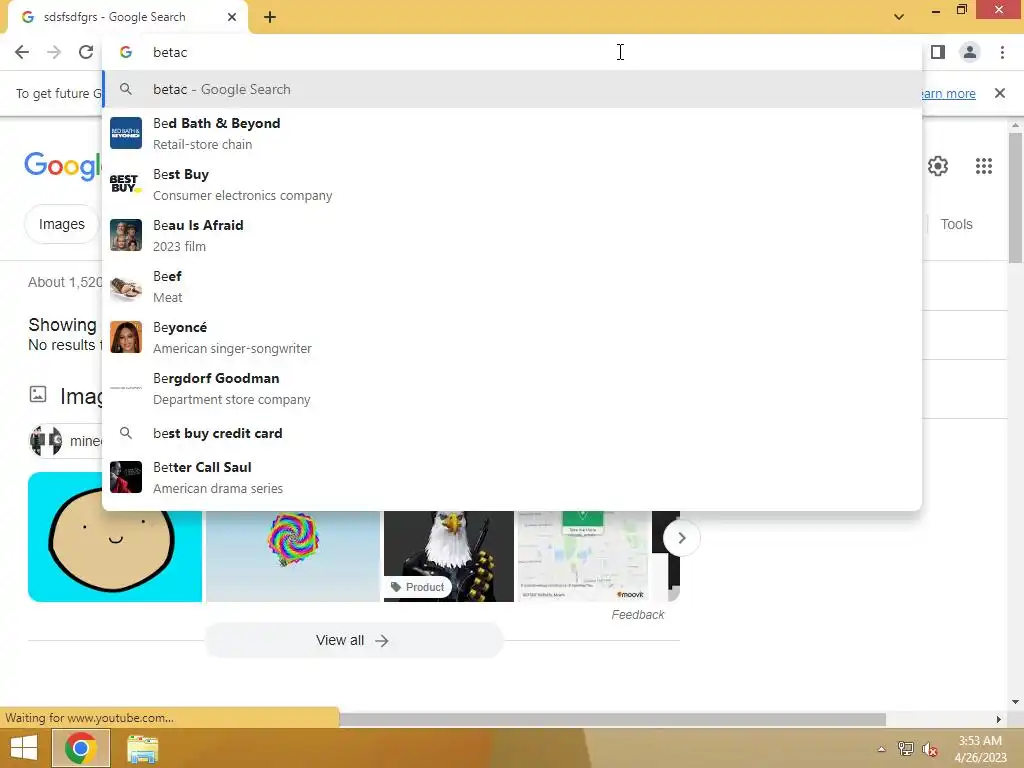
Task: Open the bald eagle Product image
Action: [x=449, y=556]
